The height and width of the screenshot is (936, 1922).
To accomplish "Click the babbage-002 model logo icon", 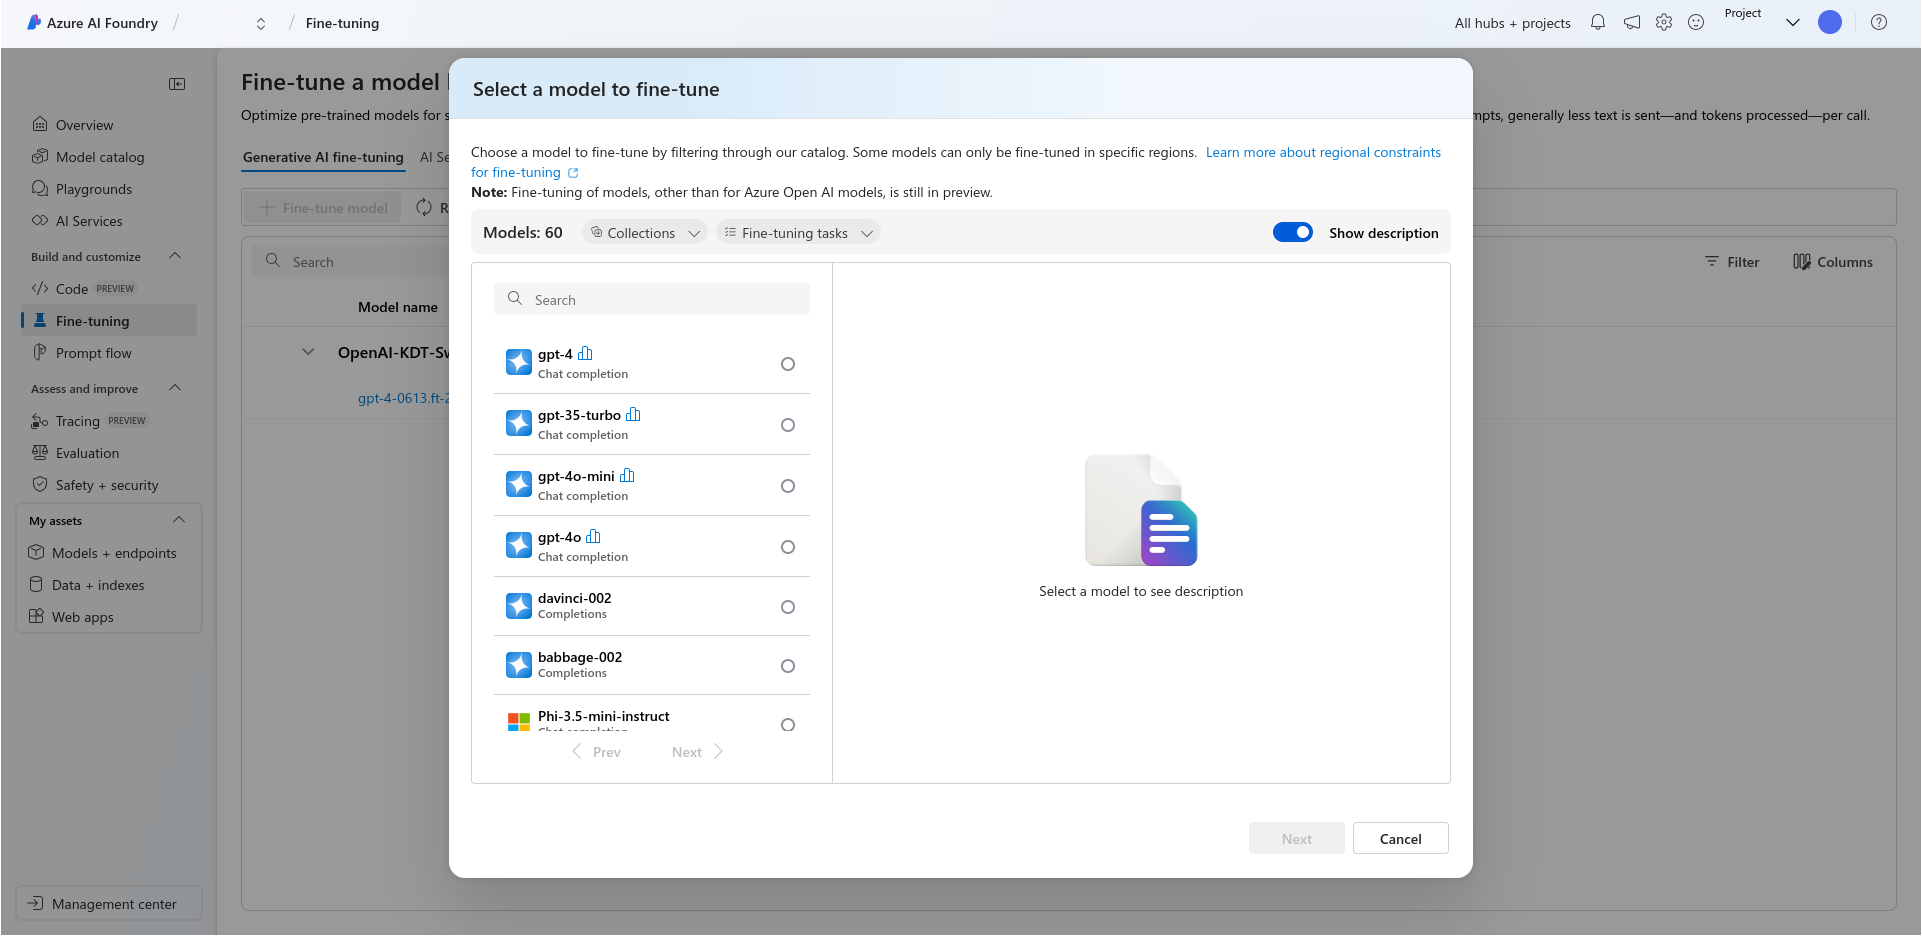I will (519, 665).
